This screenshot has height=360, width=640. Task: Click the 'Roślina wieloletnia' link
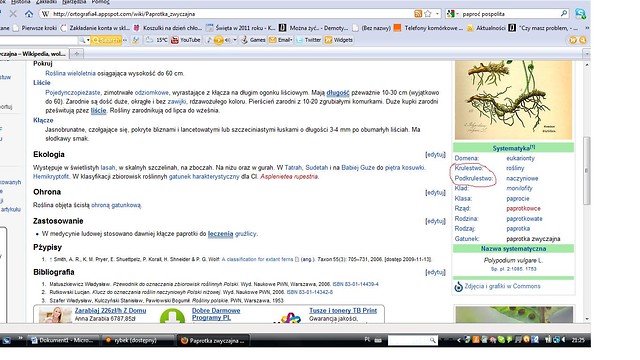point(70,73)
